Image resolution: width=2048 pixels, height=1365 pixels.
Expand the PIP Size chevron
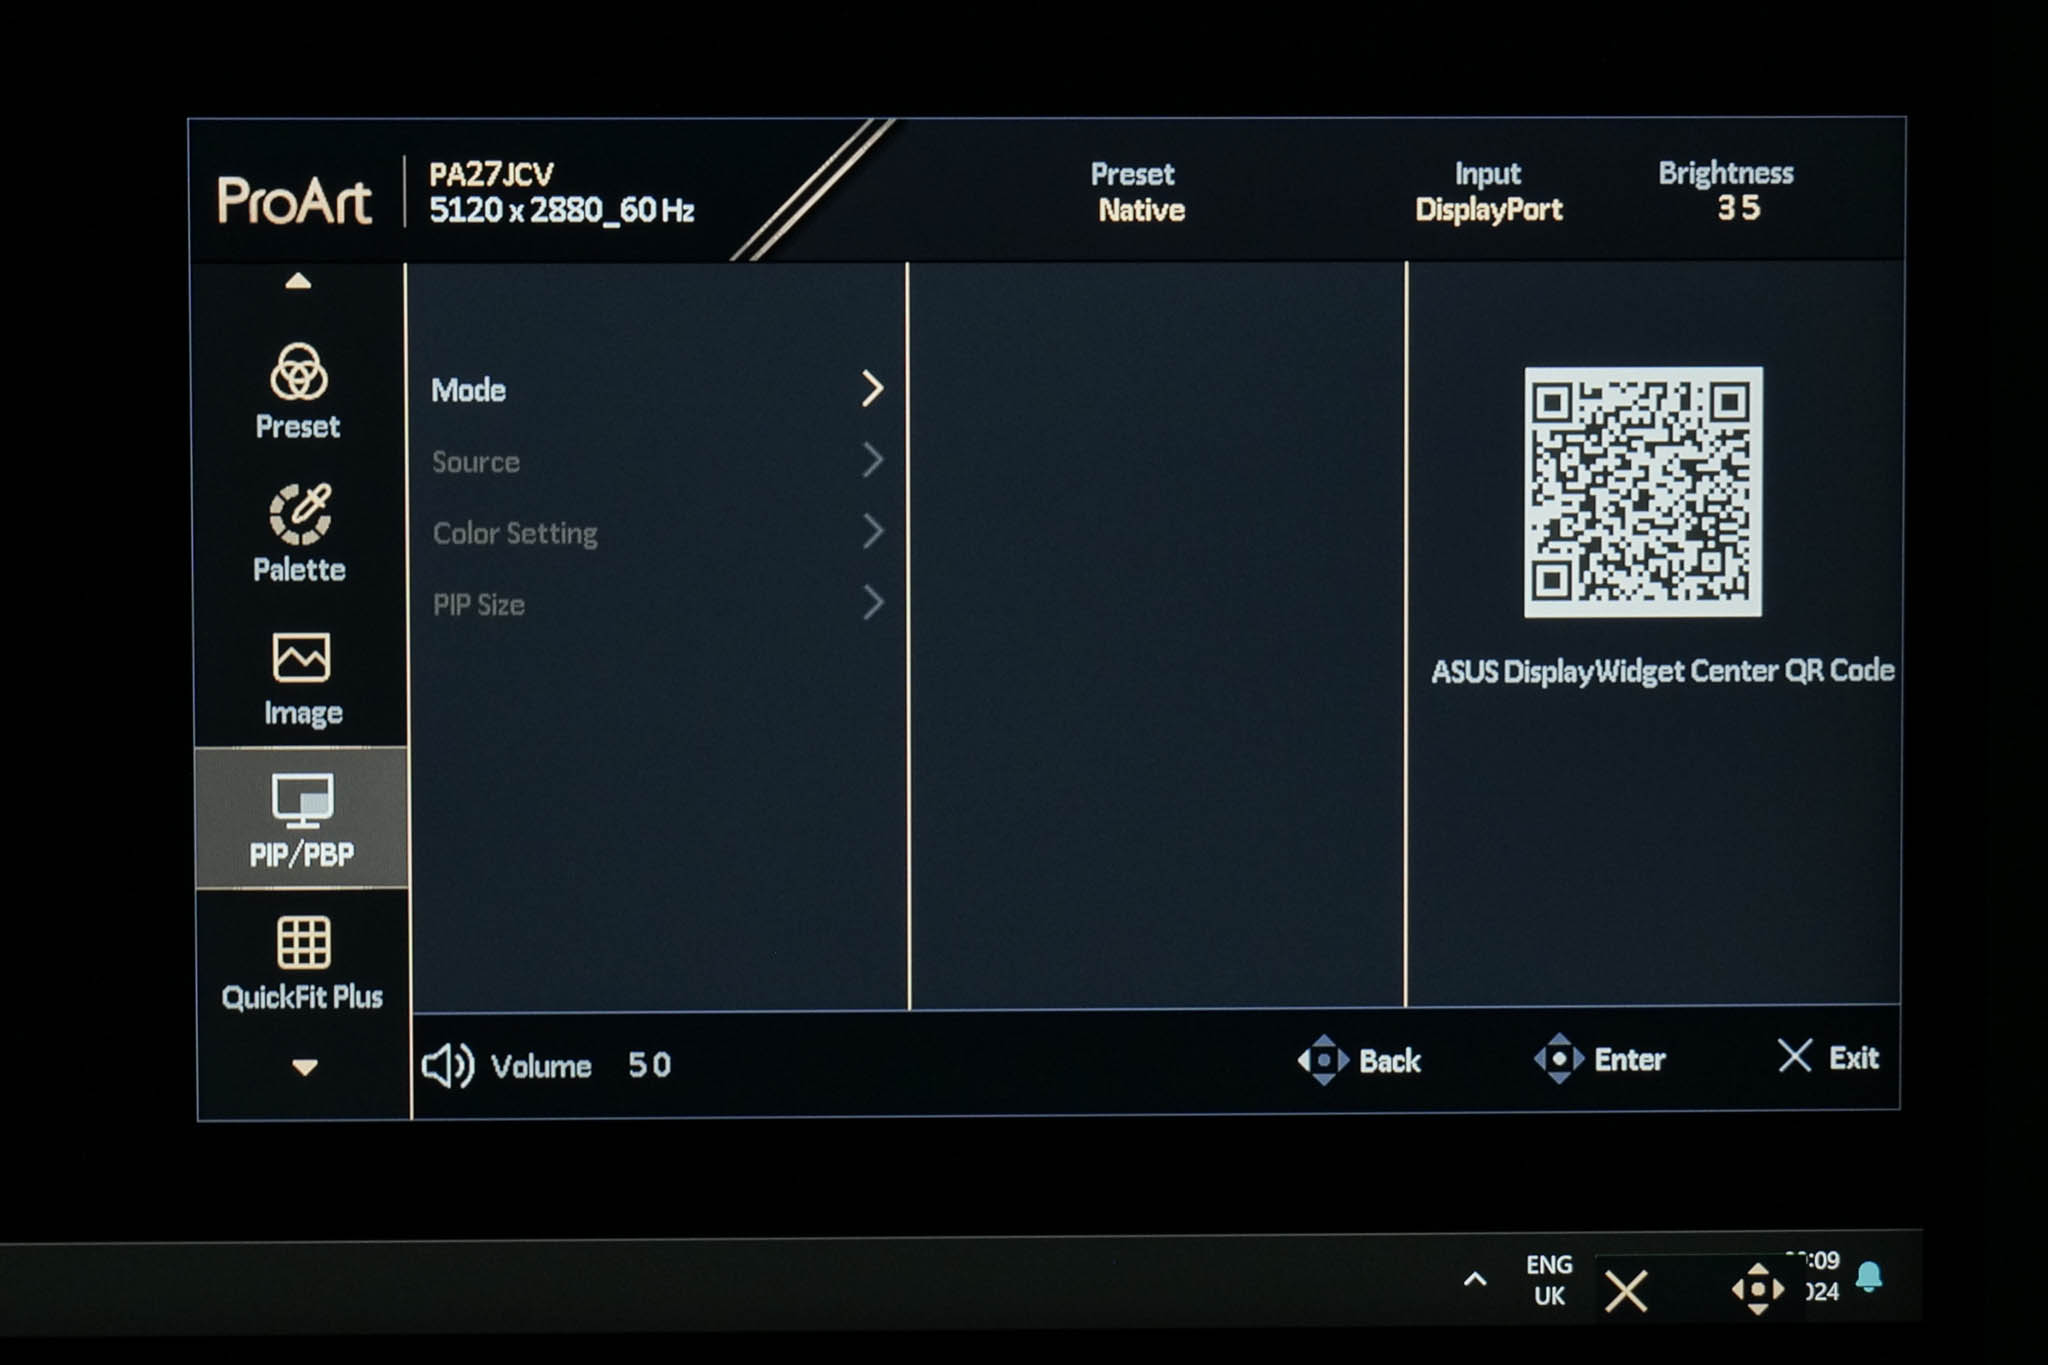click(x=872, y=603)
